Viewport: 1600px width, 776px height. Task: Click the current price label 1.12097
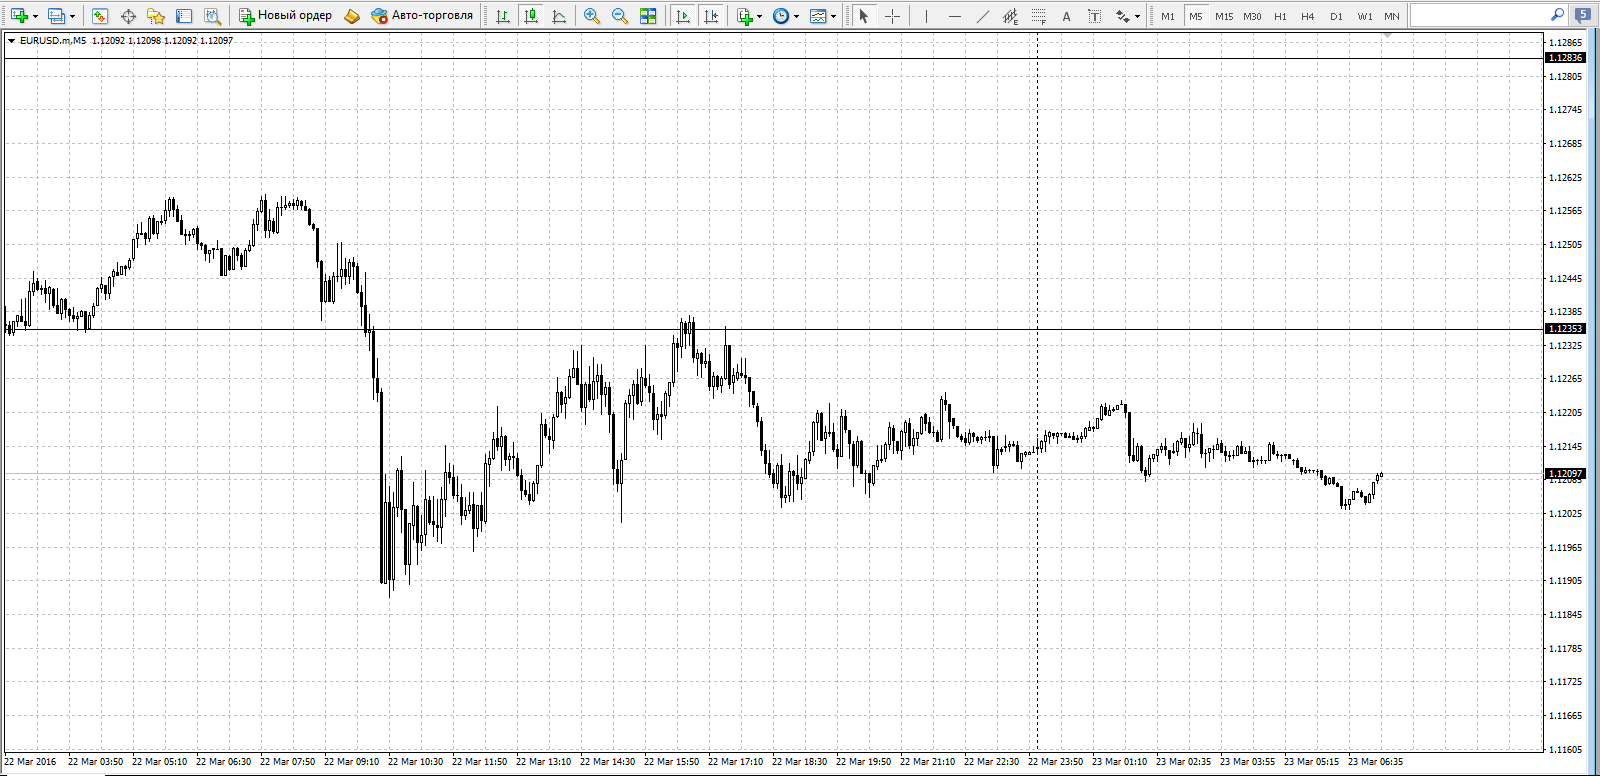[1566, 474]
